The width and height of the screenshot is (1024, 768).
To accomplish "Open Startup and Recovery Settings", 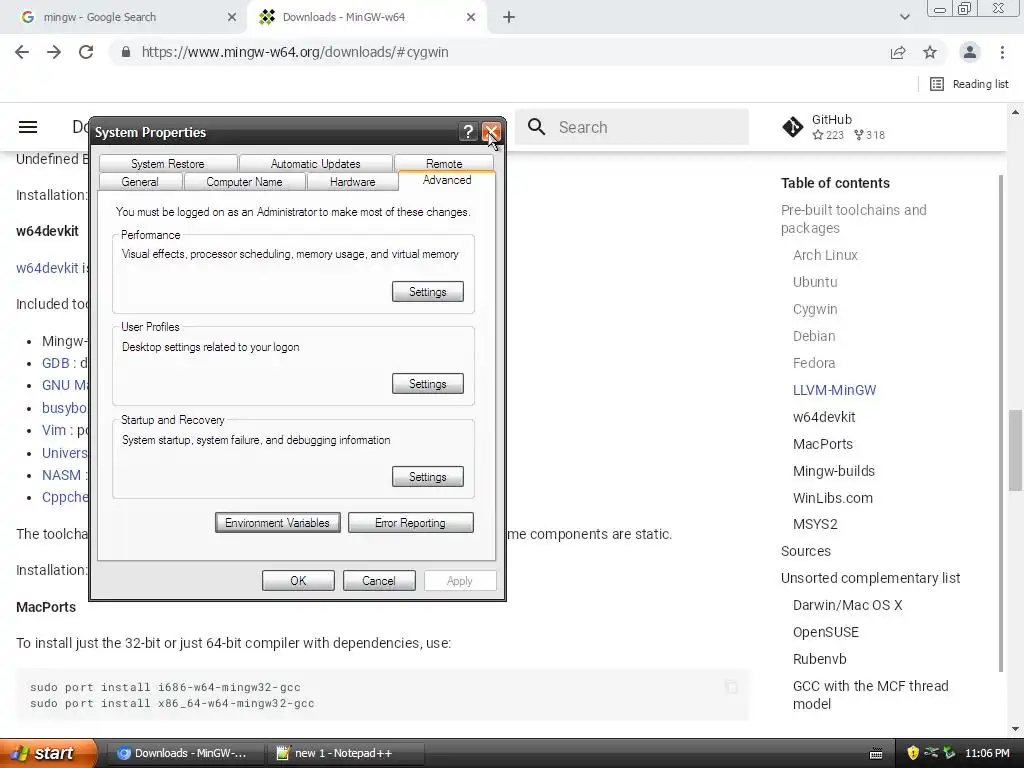I will coord(428,477).
